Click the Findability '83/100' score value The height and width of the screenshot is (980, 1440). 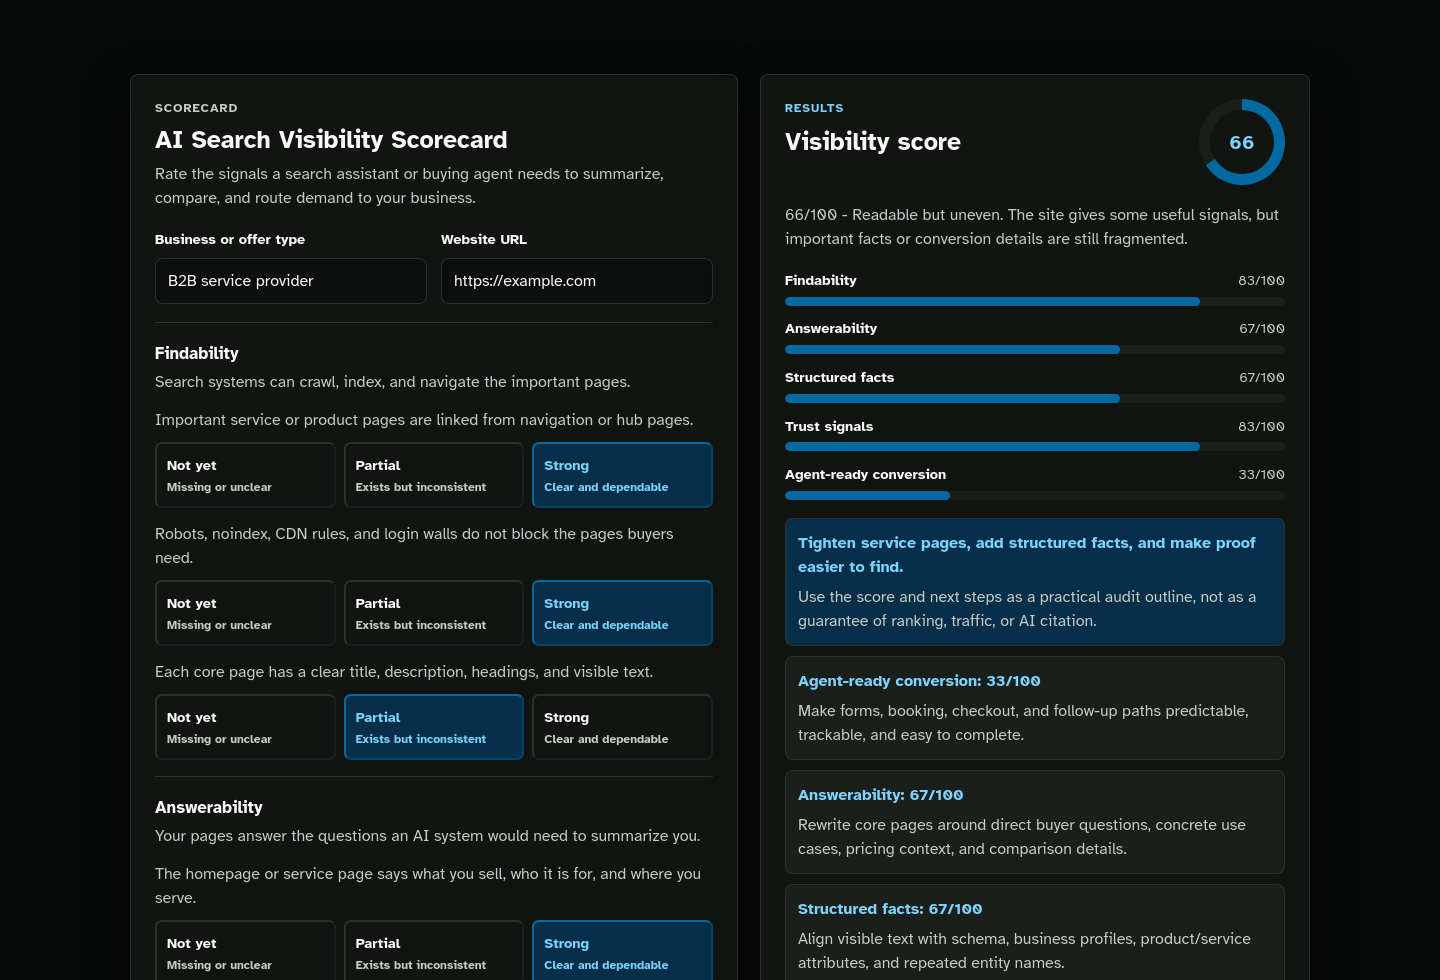(x=1261, y=281)
